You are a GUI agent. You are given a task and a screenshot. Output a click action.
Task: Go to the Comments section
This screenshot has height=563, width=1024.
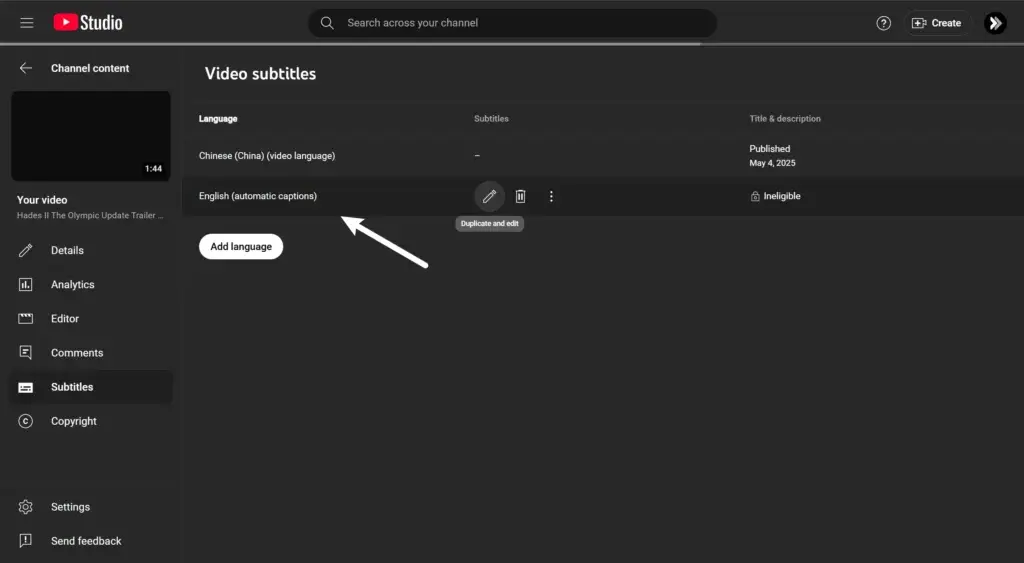pyautogui.click(x=77, y=352)
